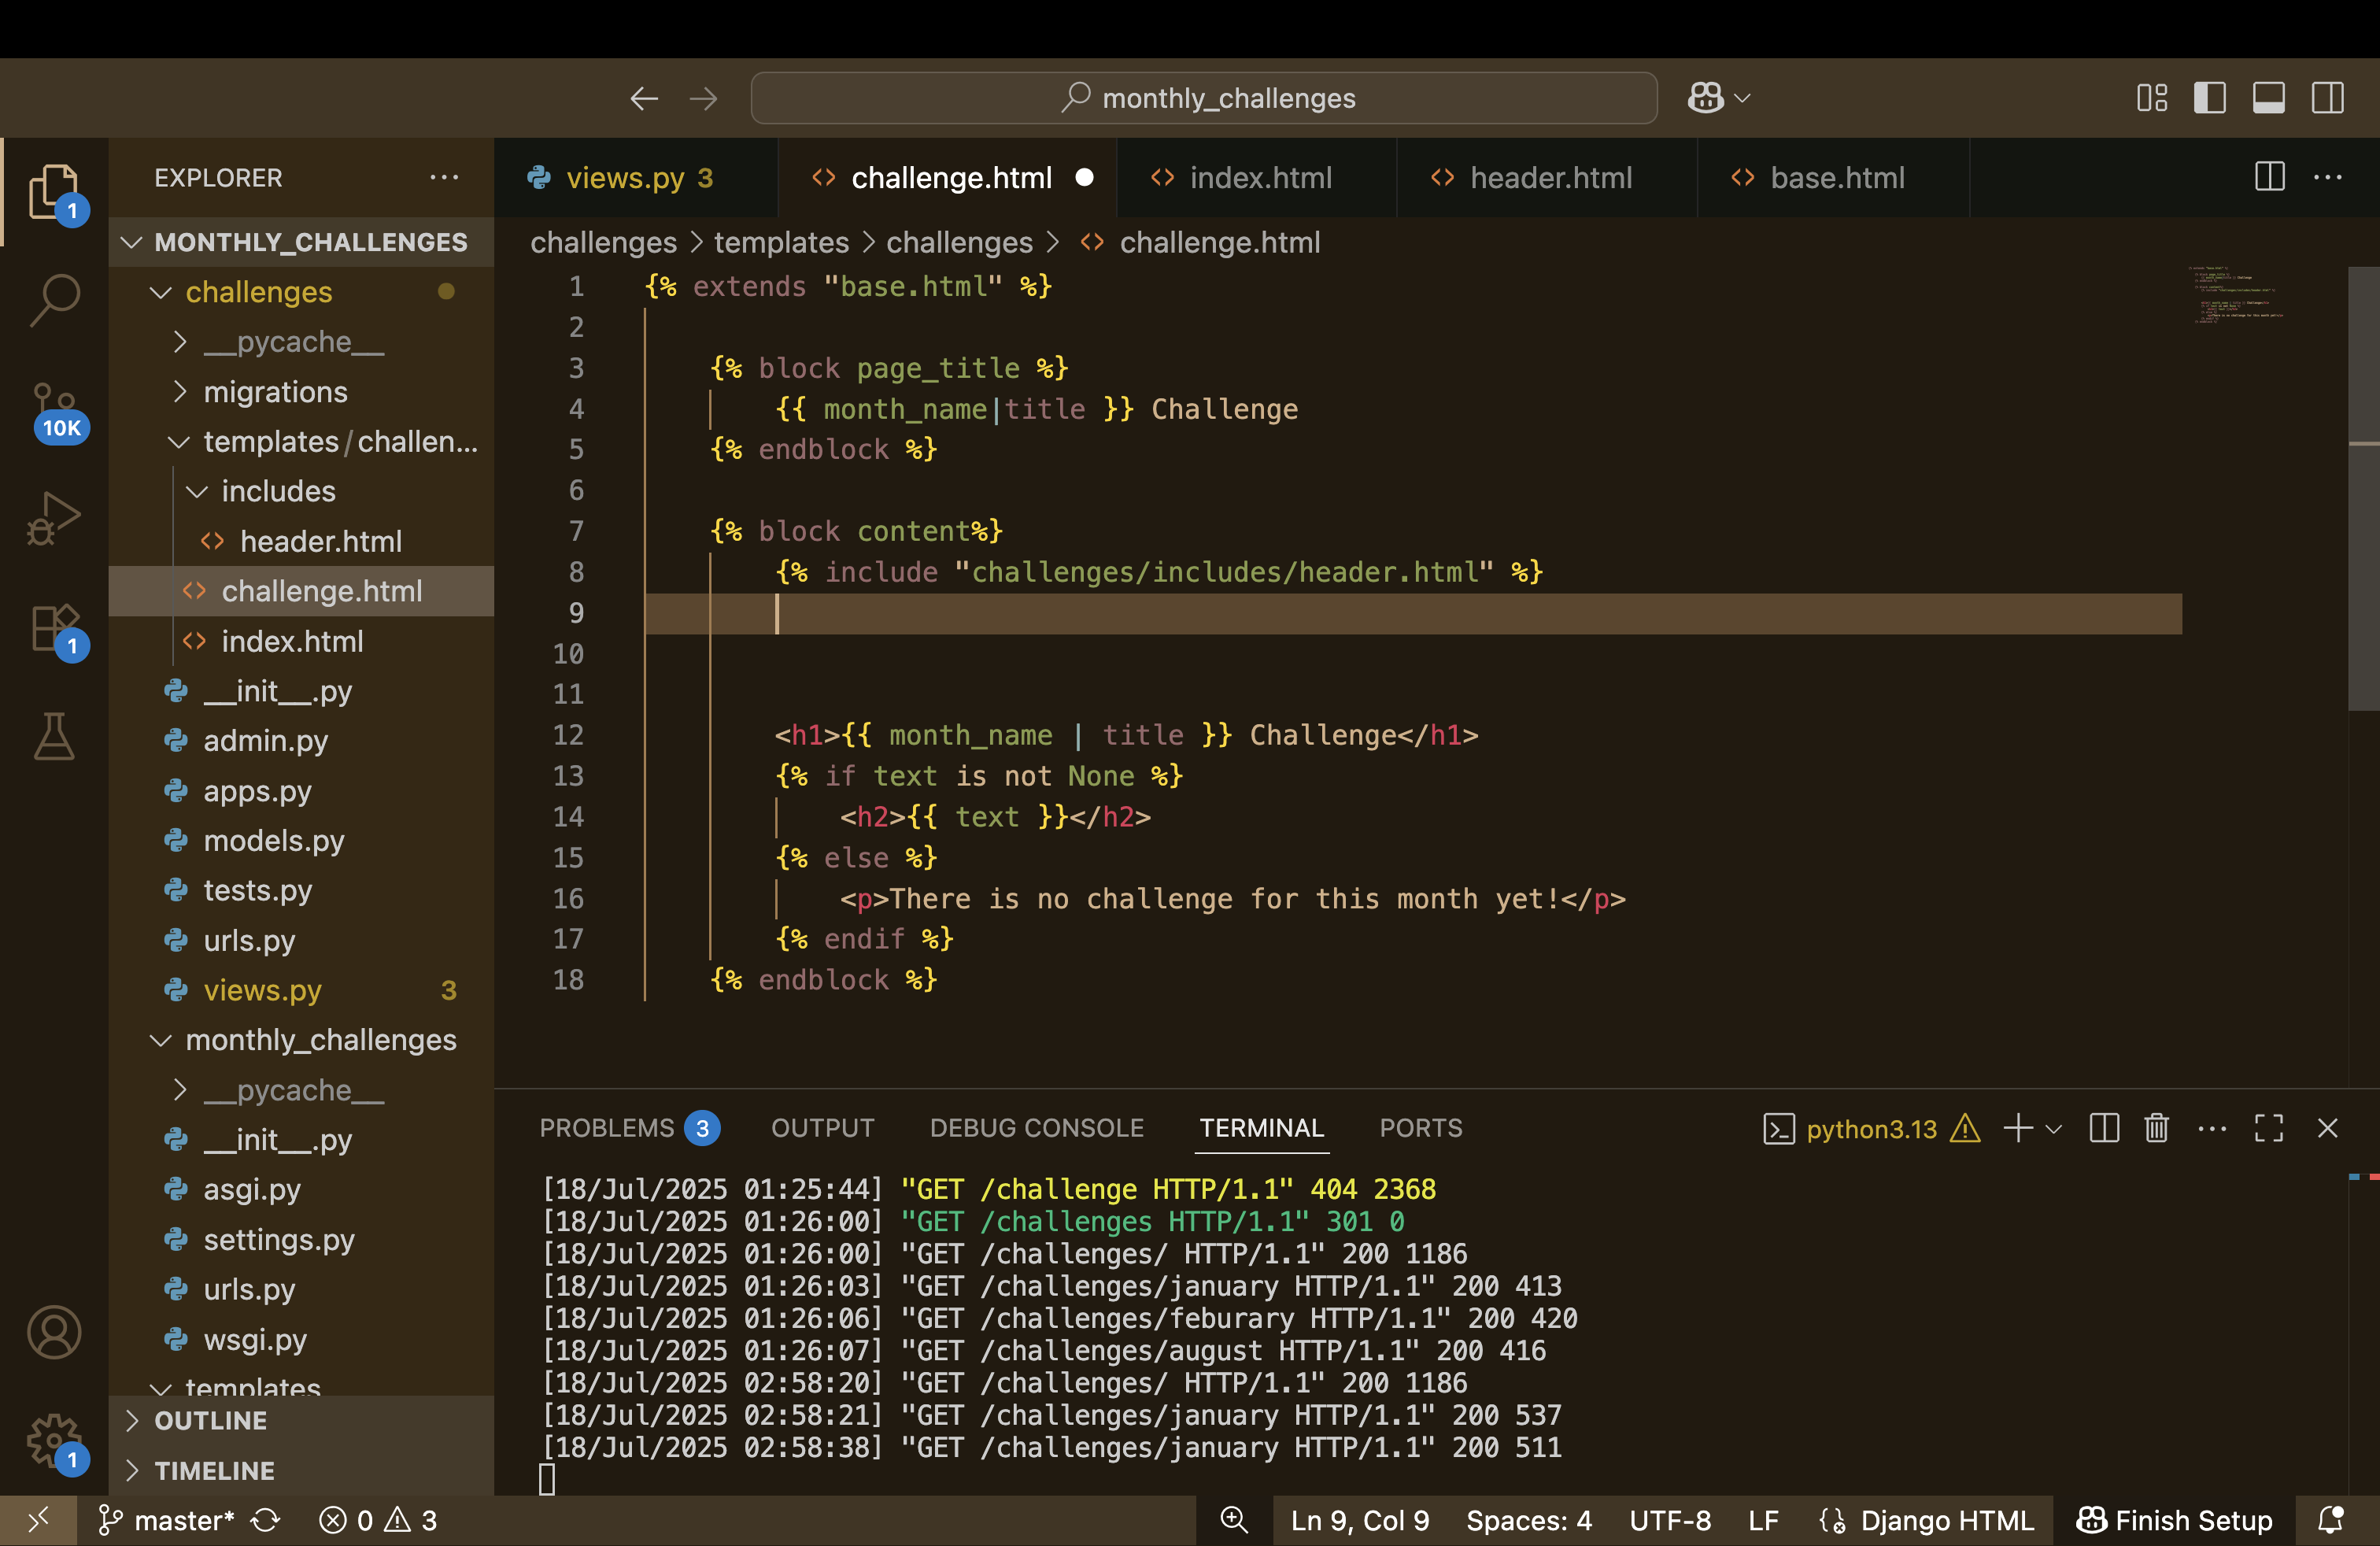
Task: Toggle the secondary side bar visibility
Action: point(2327,98)
